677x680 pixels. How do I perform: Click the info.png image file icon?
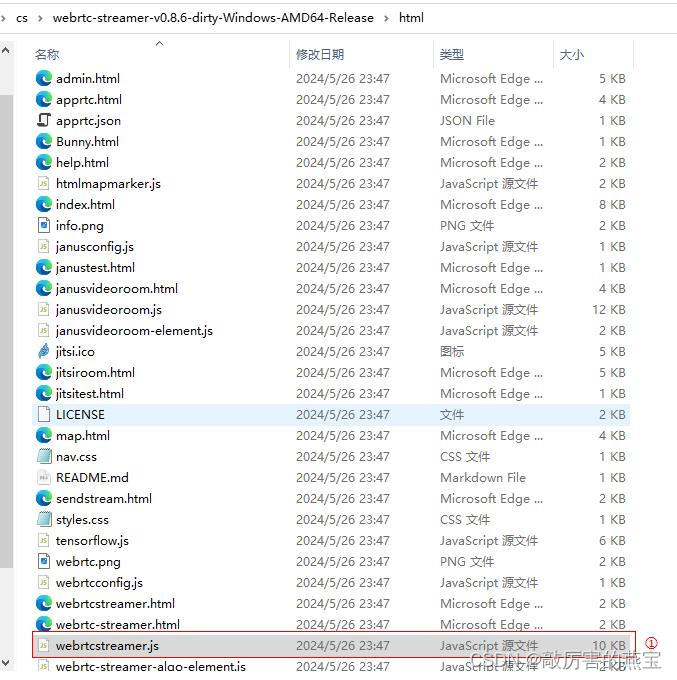[x=44, y=226]
